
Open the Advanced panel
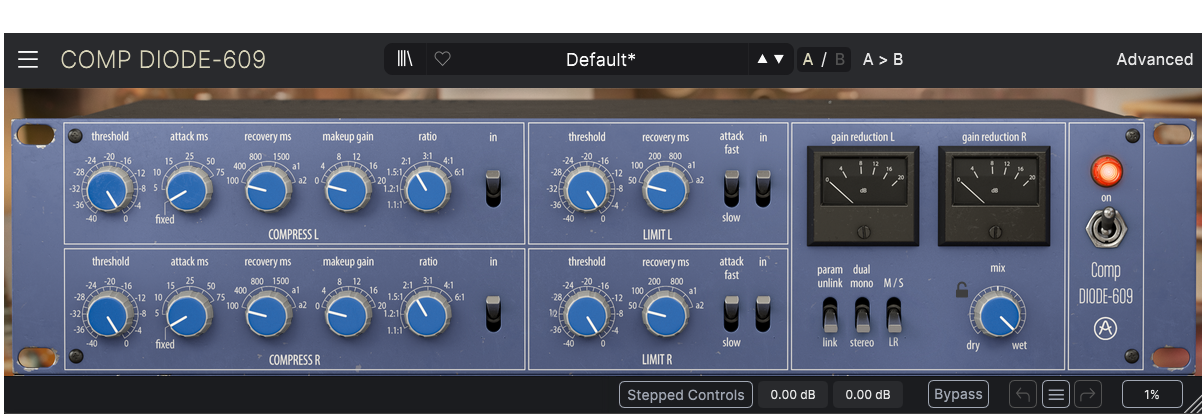click(1154, 59)
